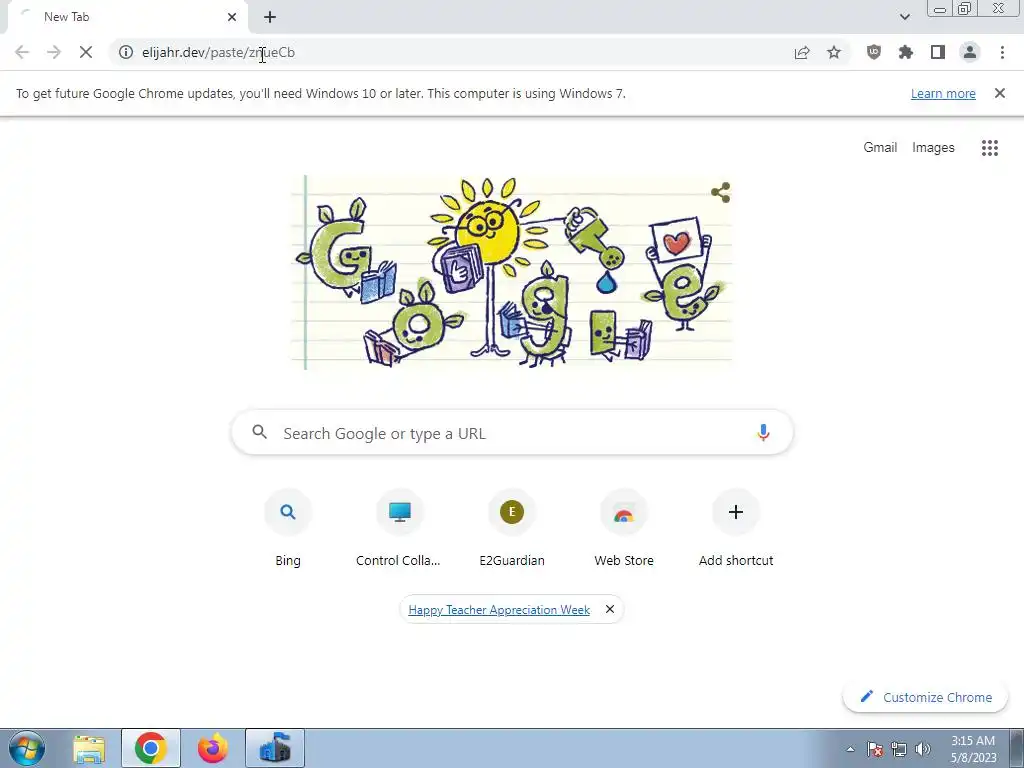Screen dimensions: 1024x768
Task: Open the Google apps grid
Action: 990,148
